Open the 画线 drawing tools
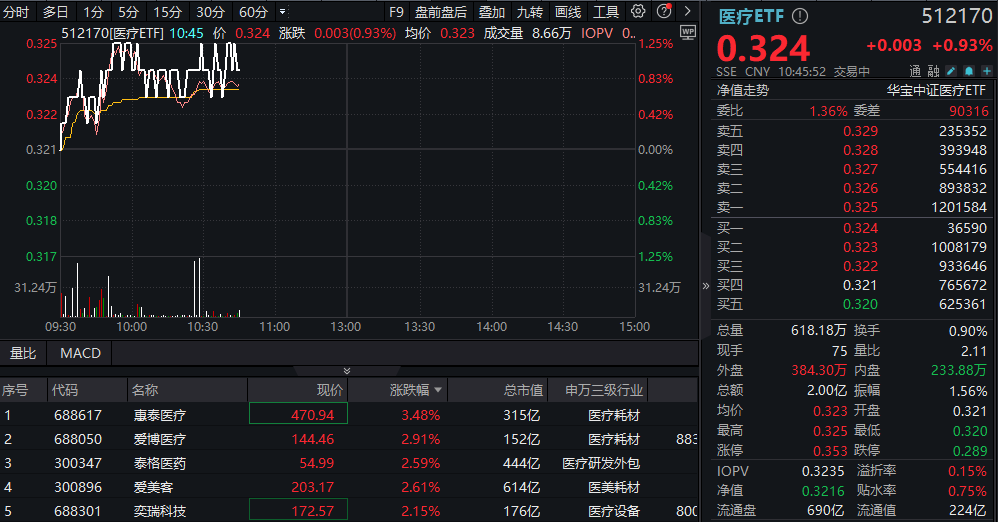The height and width of the screenshot is (522, 998). coord(567,12)
